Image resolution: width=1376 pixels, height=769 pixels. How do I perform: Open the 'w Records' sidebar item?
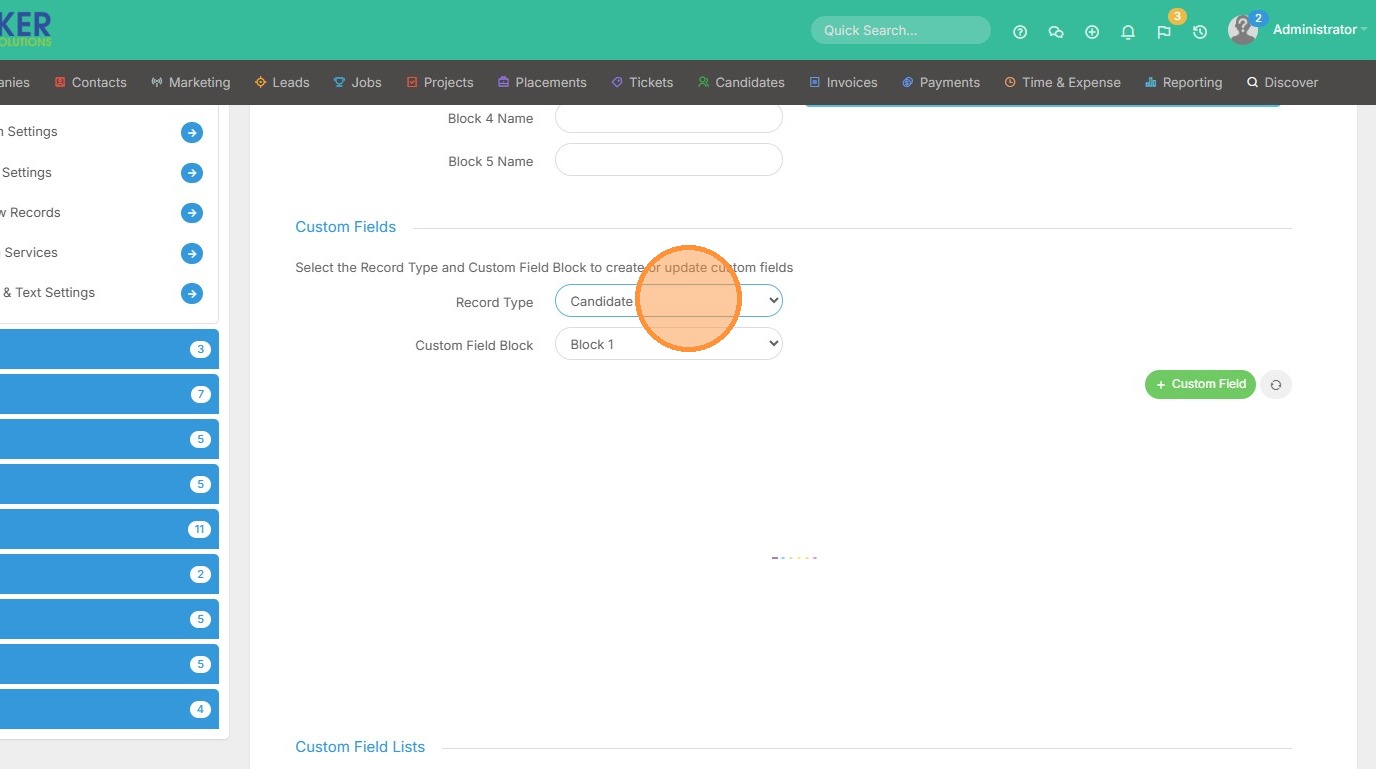(x=30, y=213)
